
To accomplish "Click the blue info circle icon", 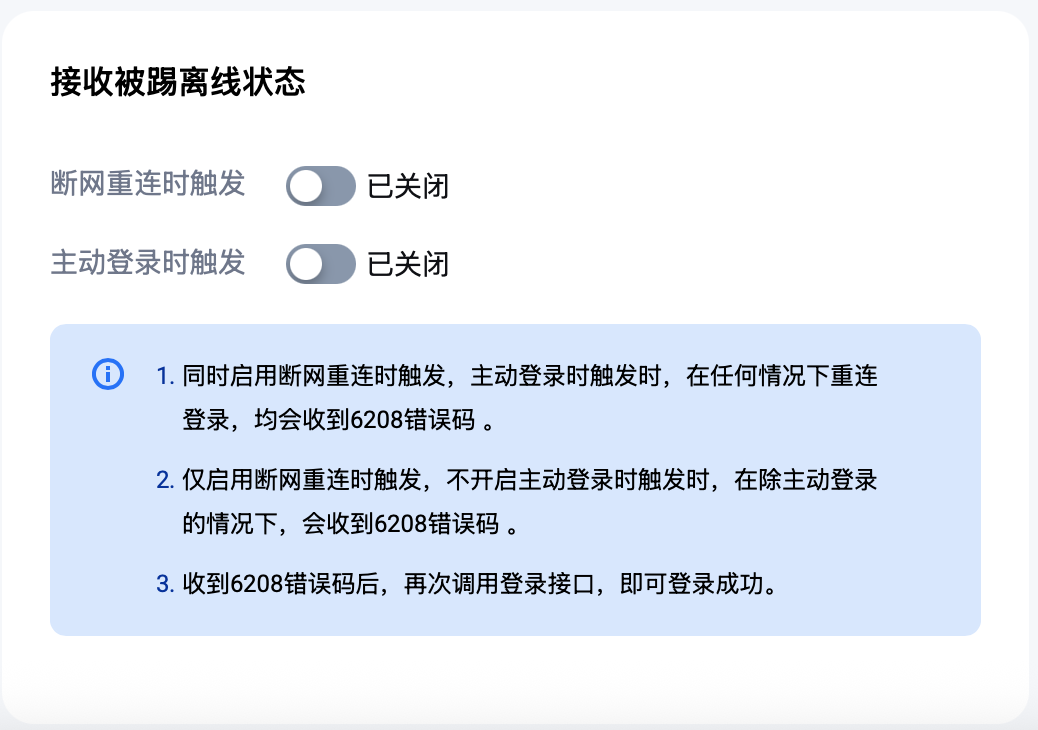I will [107, 374].
